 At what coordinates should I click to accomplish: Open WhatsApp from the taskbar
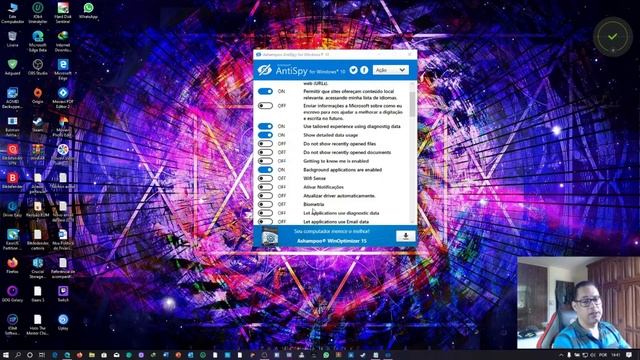click(326, 355)
